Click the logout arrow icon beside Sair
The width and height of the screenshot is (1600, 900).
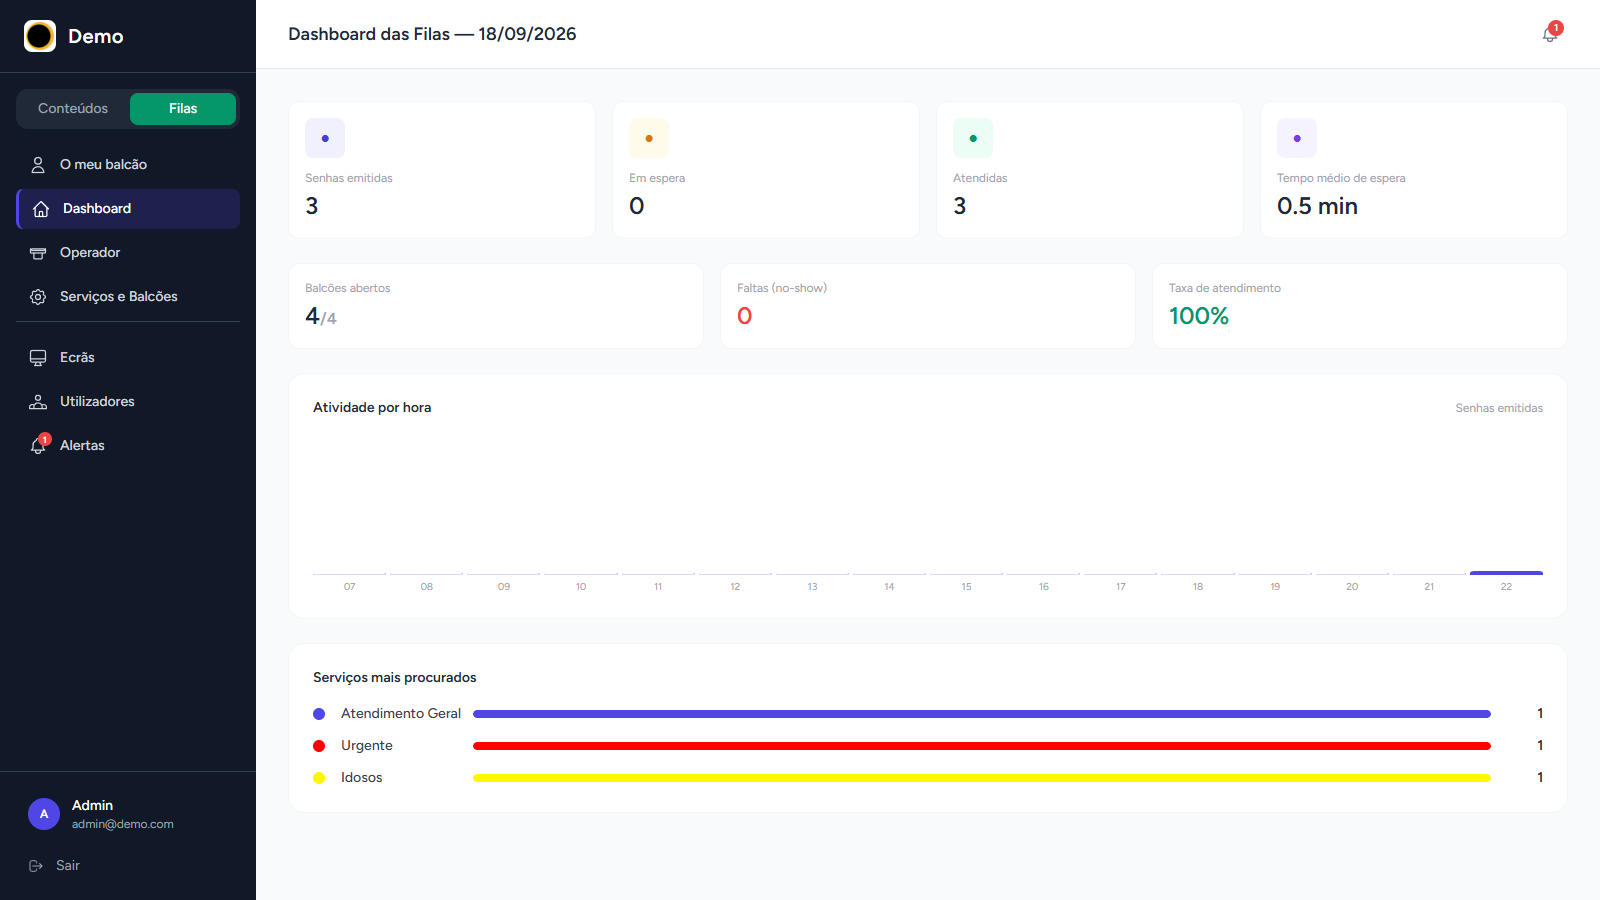[x=36, y=866]
